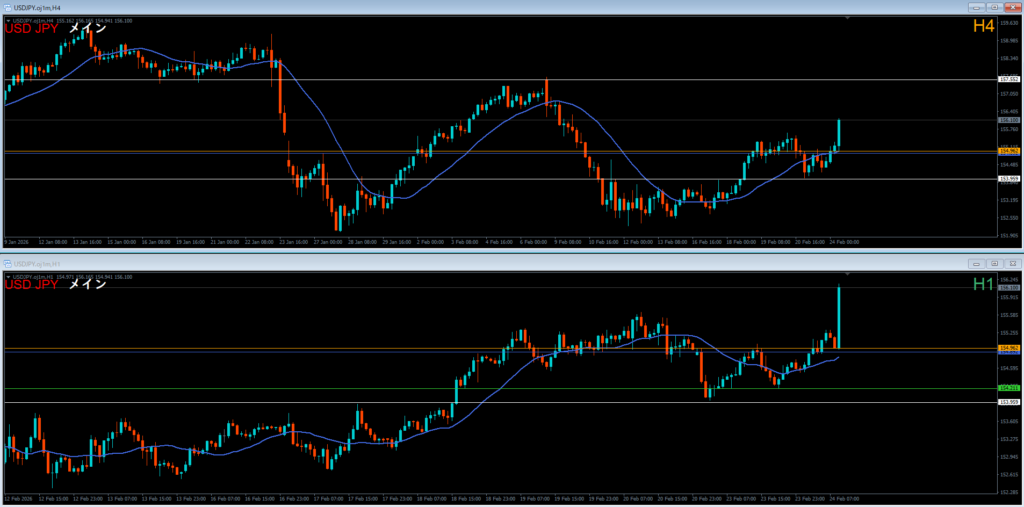Click the current price 156.100 tag on H1 chart
This screenshot has height=507, width=1024.
coord(1008,288)
